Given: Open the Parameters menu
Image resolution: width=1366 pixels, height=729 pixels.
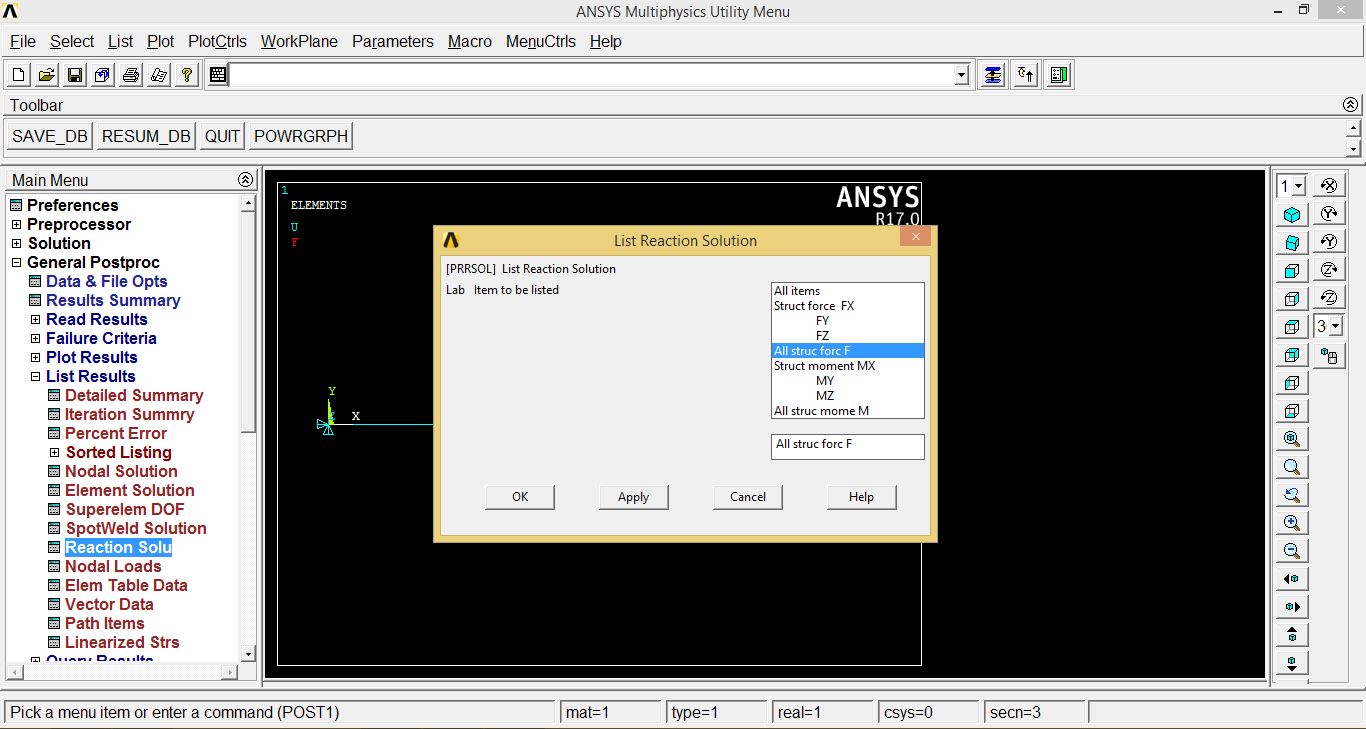Looking at the screenshot, I should click(392, 41).
